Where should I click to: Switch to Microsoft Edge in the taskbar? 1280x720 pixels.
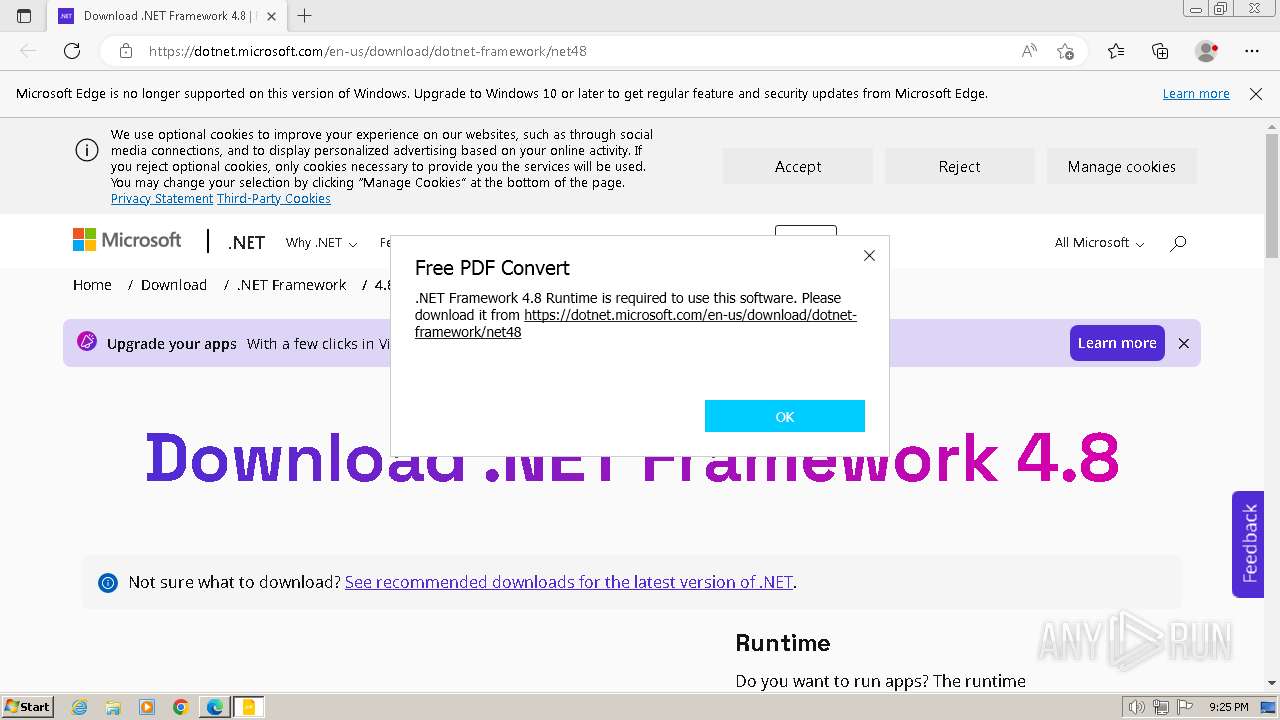click(x=214, y=707)
